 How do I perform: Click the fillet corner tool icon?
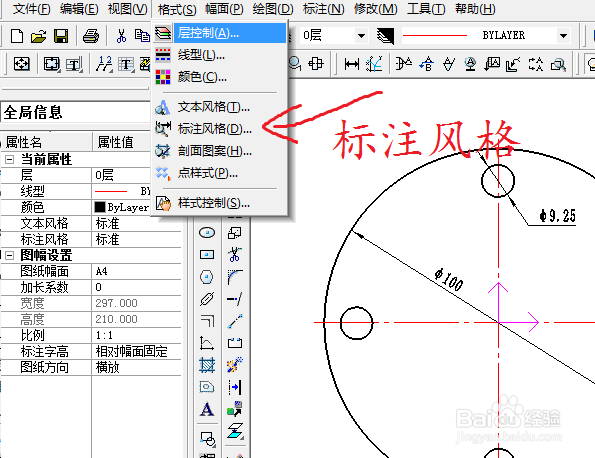(x=235, y=277)
